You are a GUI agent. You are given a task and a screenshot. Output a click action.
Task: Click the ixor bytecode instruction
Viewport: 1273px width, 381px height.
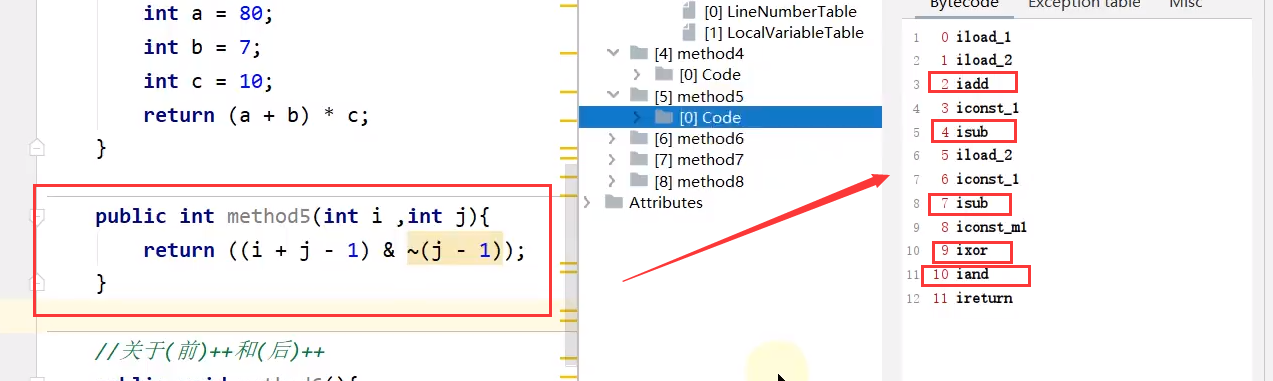972,250
